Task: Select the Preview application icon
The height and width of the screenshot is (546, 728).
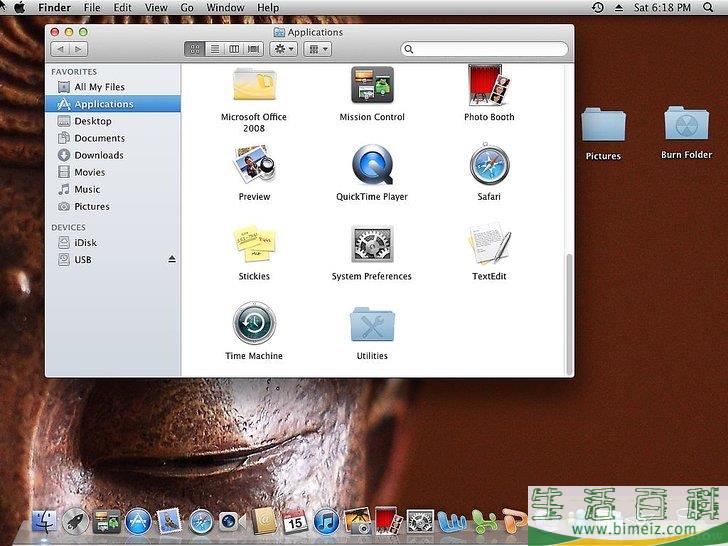Action: (x=254, y=164)
